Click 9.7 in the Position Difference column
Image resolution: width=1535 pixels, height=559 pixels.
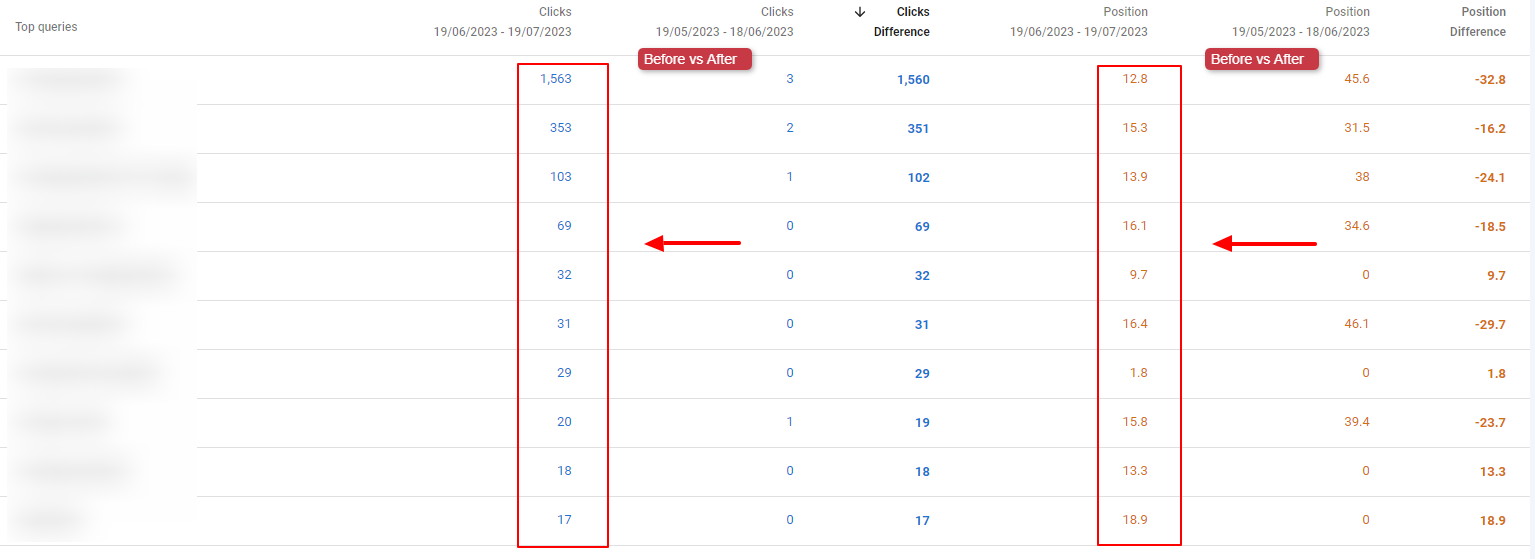pyautogui.click(x=1496, y=275)
